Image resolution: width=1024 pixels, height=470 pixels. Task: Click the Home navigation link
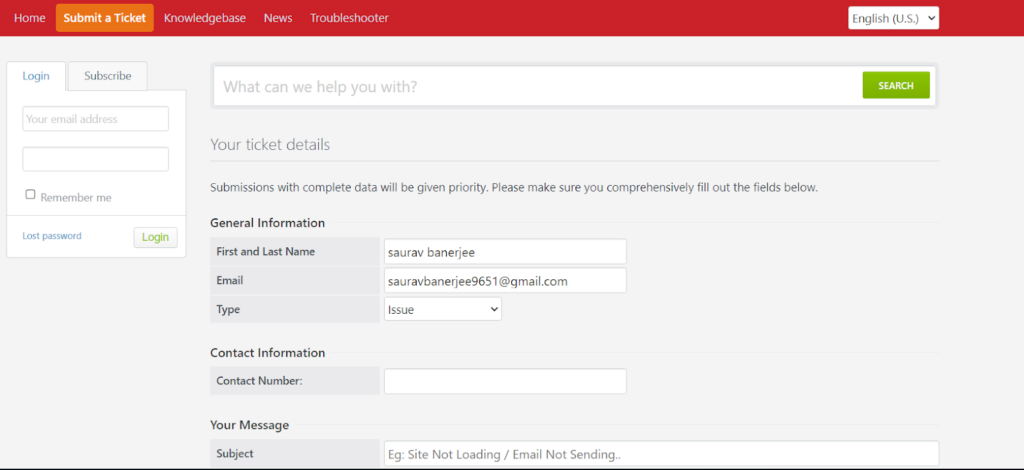pyautogui.click(x=29, y=18)
